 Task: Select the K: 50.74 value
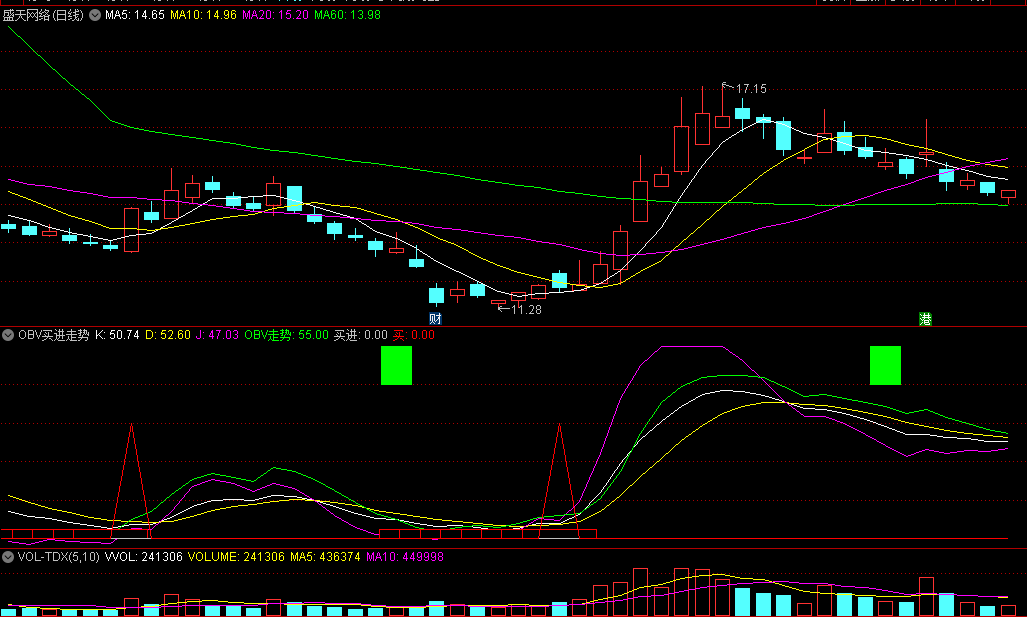(x=117, y=335)
